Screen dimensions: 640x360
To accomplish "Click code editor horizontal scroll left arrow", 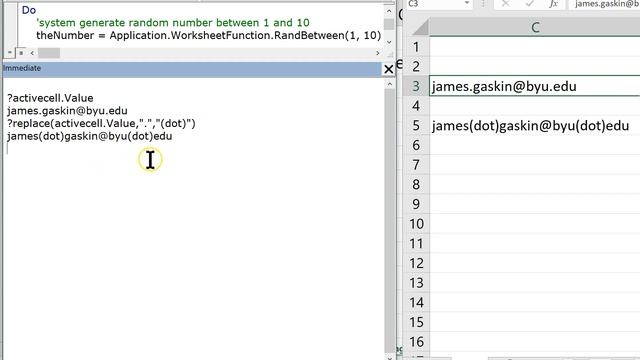I will point(32,53).
